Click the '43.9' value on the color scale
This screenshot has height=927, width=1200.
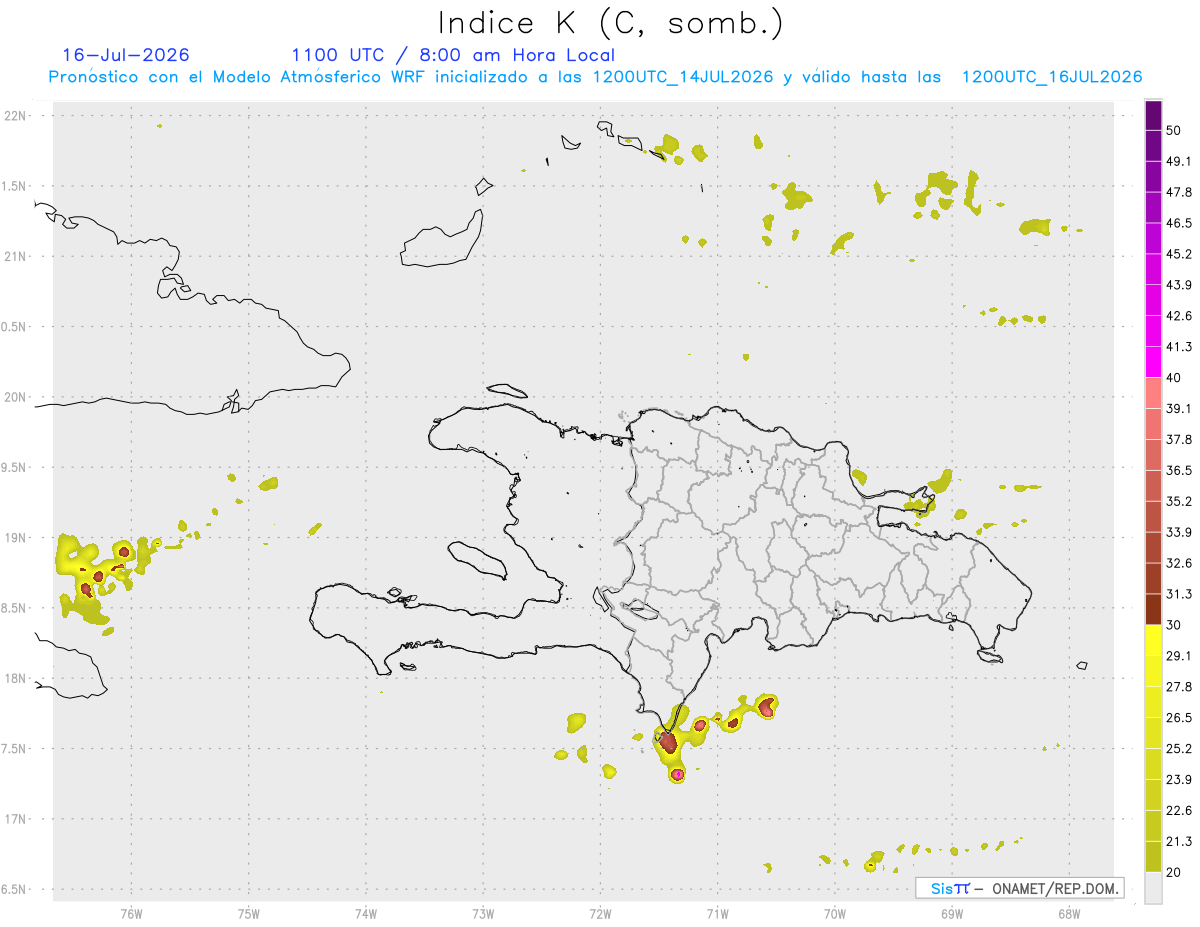tap(1179, 285)
